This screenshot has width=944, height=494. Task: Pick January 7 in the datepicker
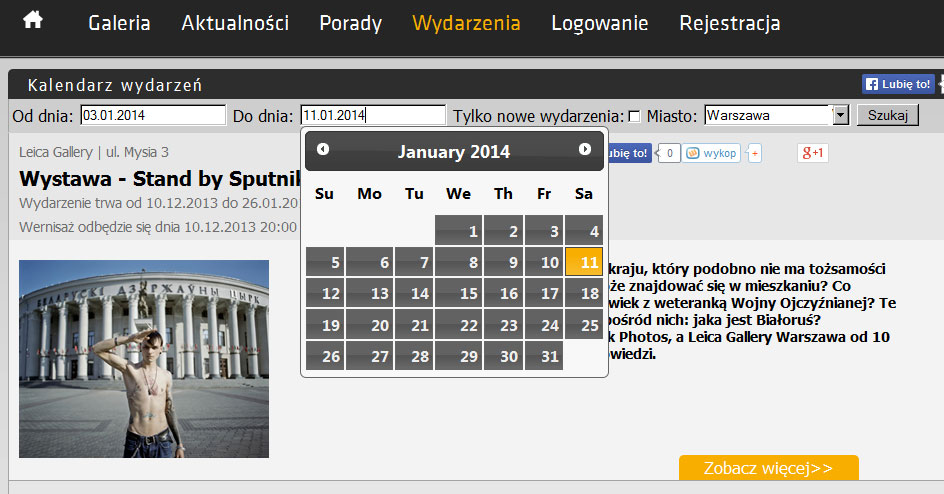pos(414,262)
